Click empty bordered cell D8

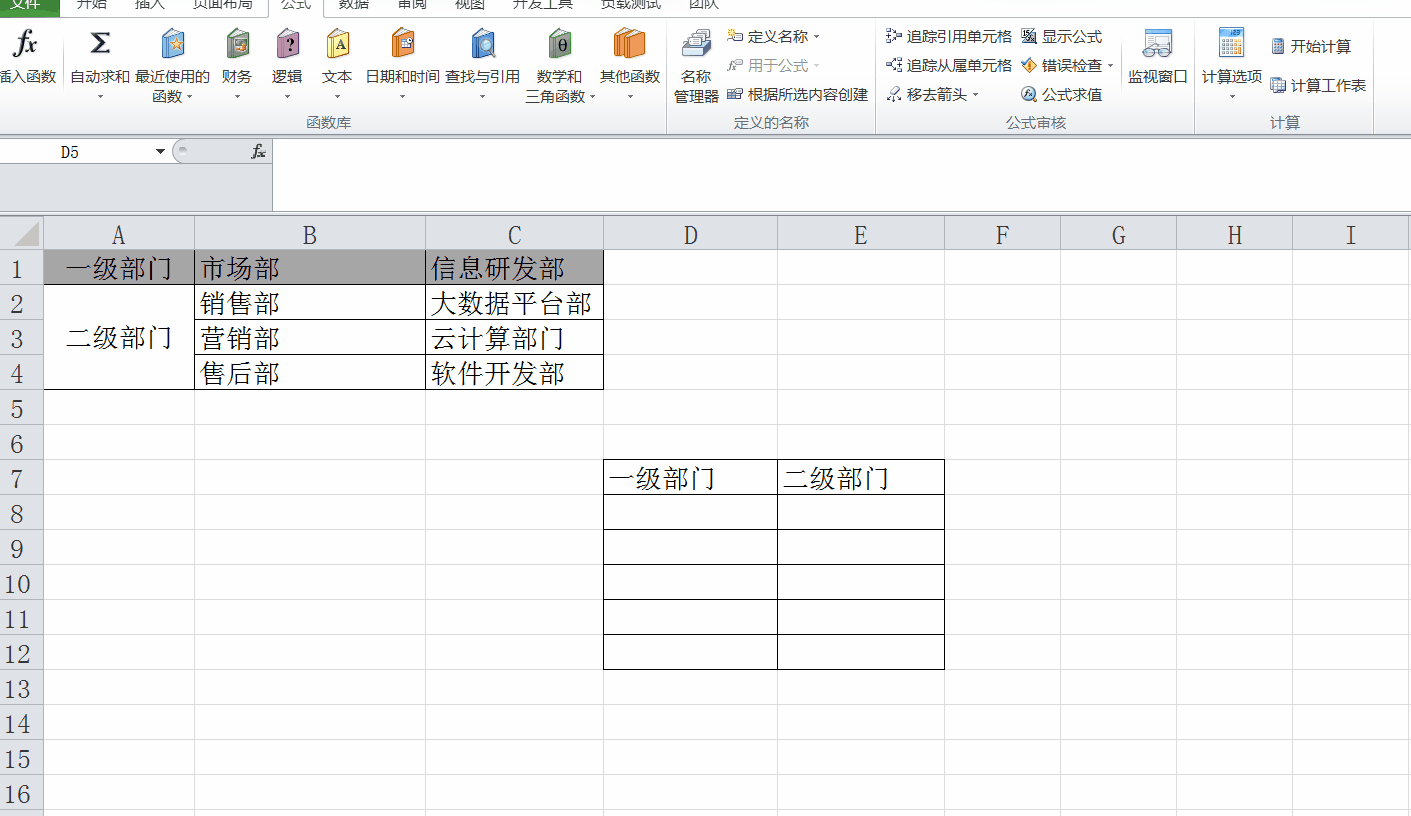(x=690, y=512)
